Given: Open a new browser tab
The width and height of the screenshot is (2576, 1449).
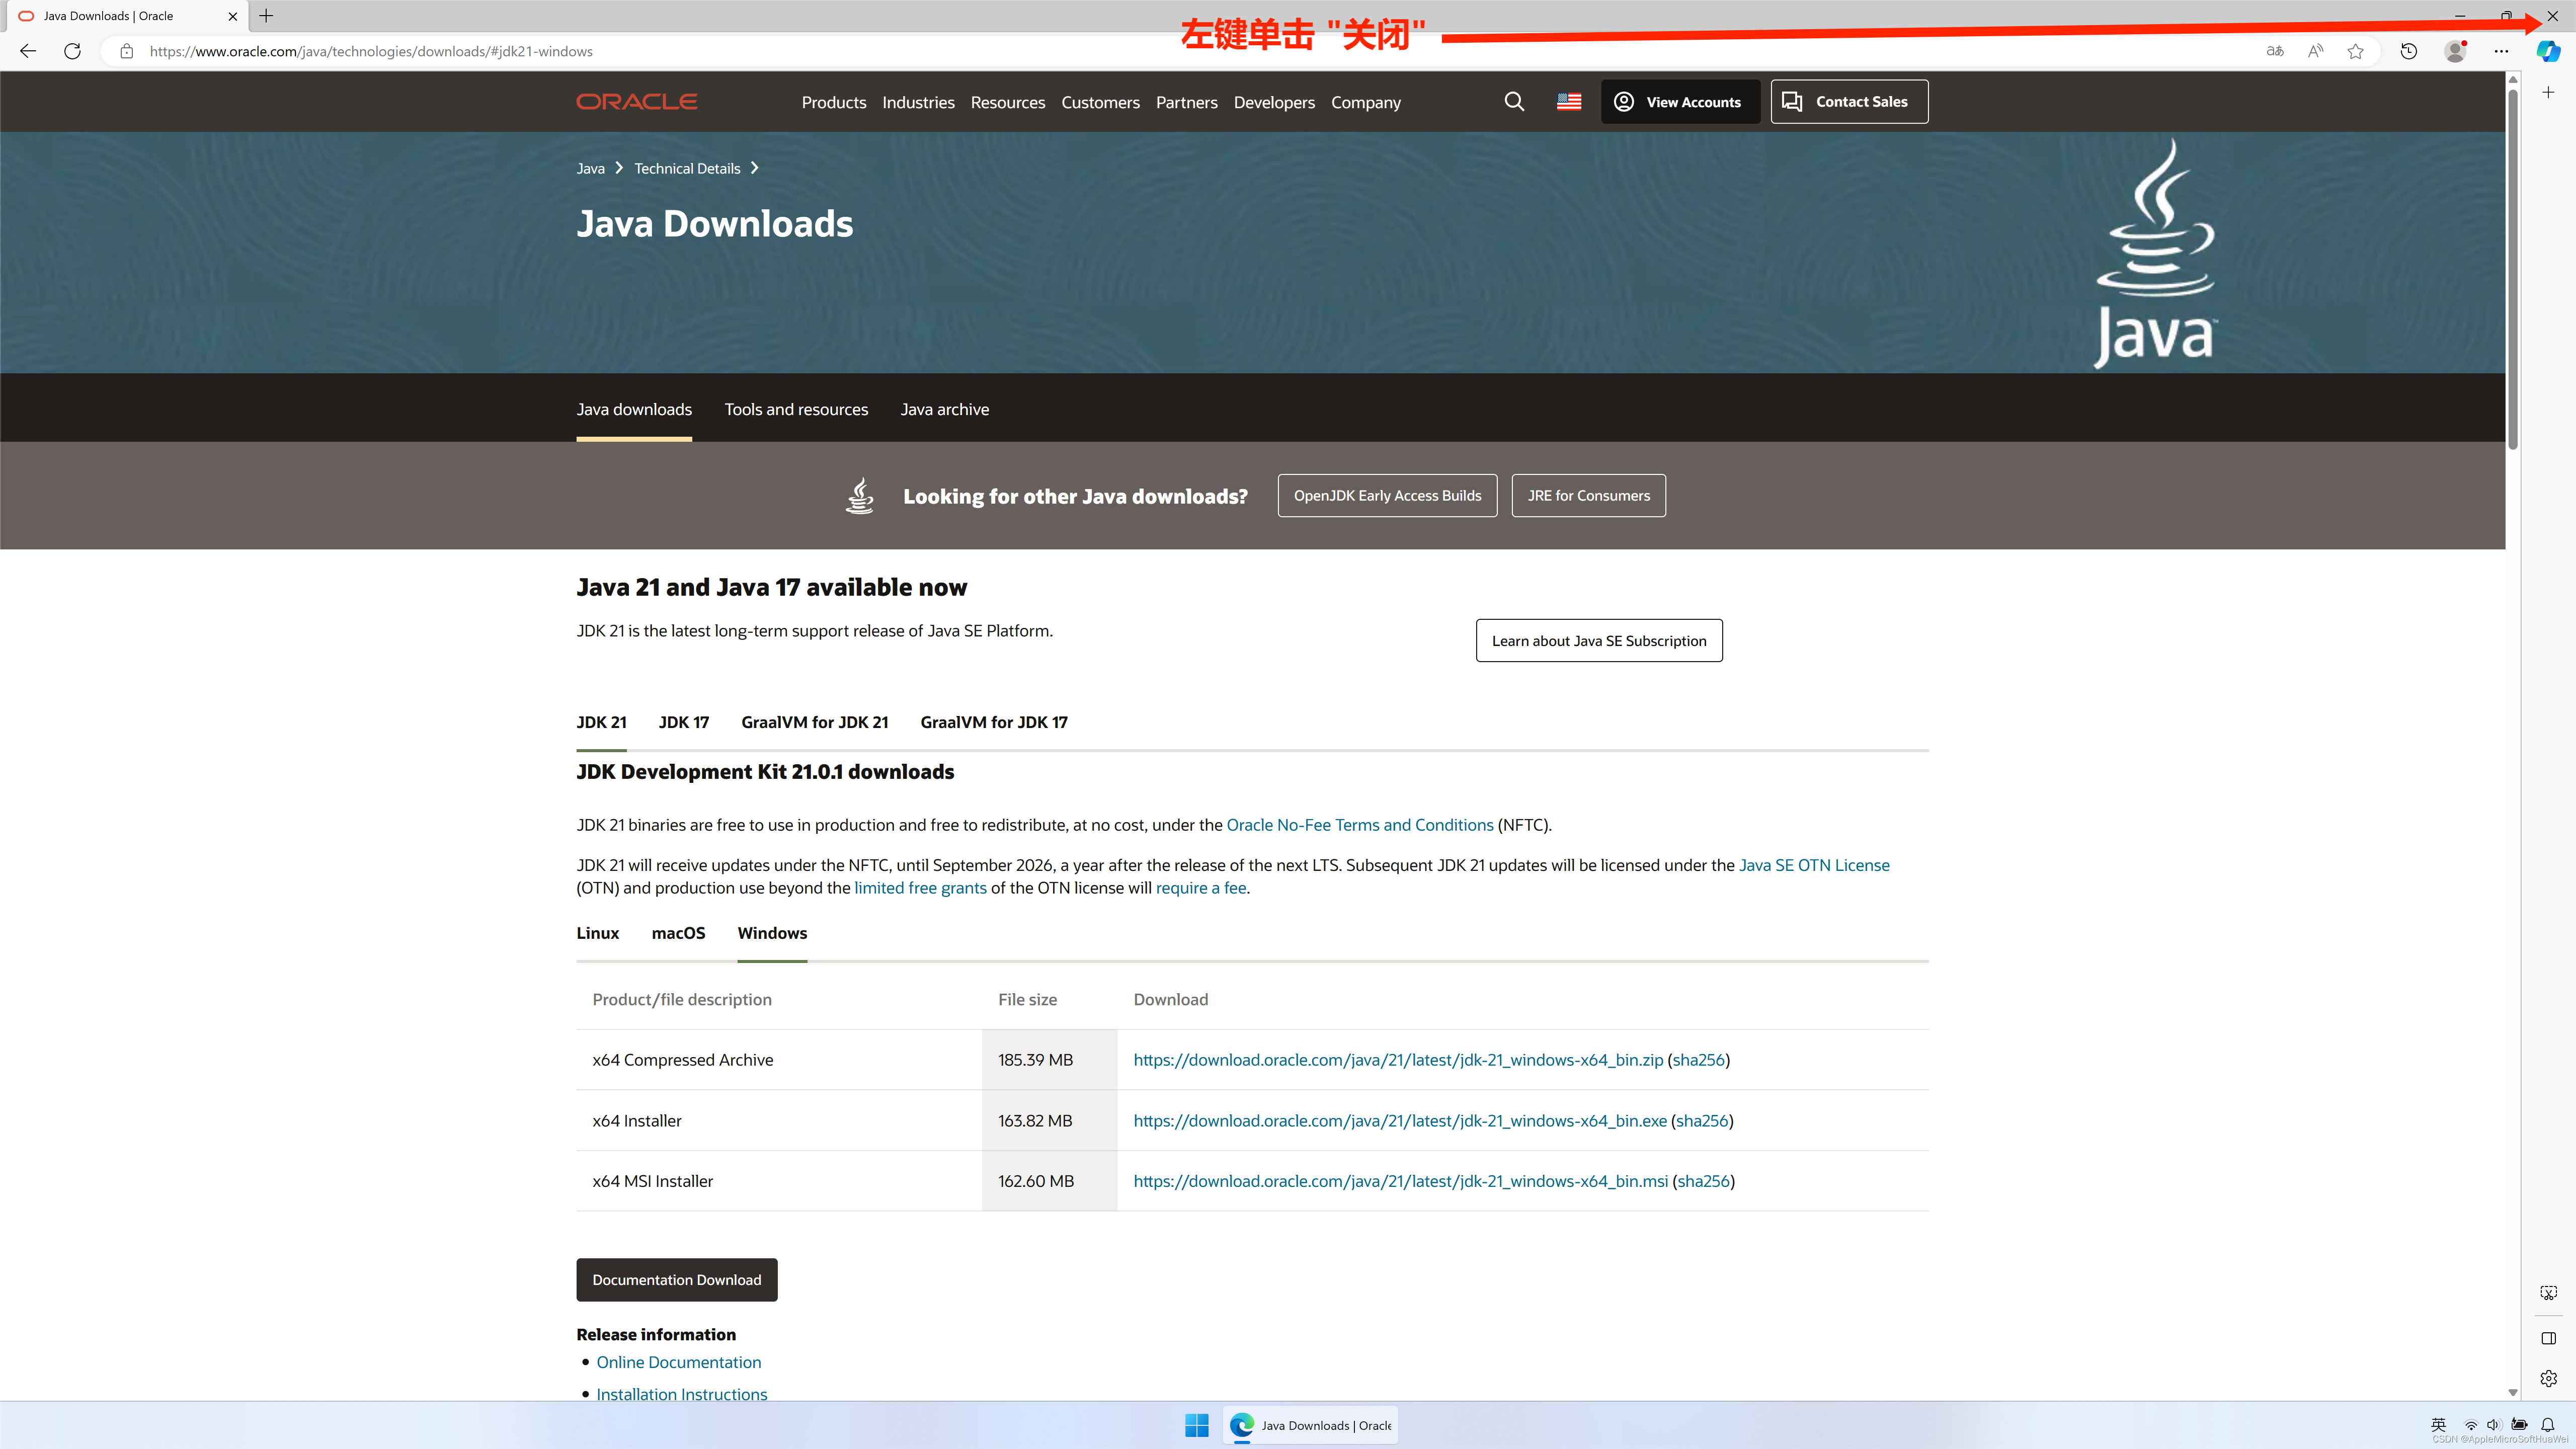Looking at the screenshot, I should coord(266,16).
